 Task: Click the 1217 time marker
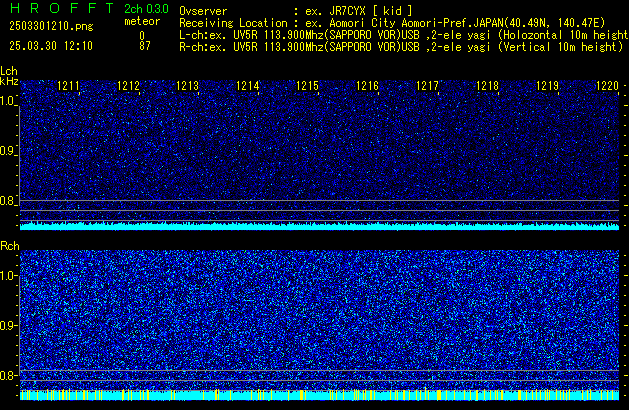pyautogui.click(x=428, y=86)
